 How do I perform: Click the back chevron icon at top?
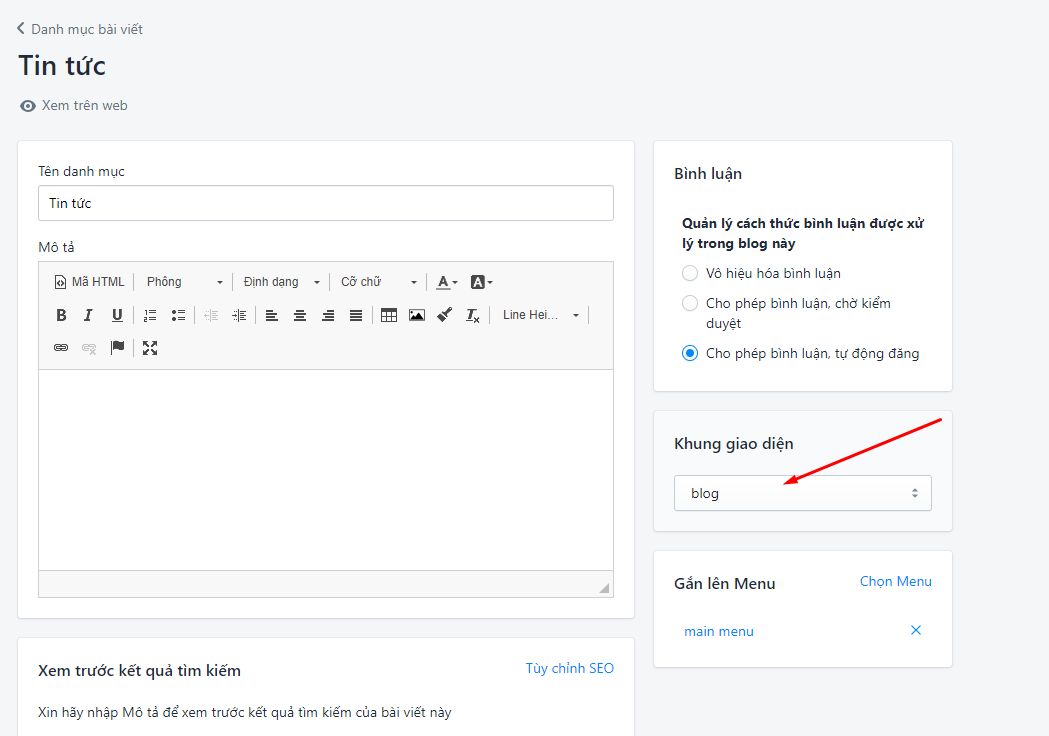pyautogui.click(x=21, y=28)
